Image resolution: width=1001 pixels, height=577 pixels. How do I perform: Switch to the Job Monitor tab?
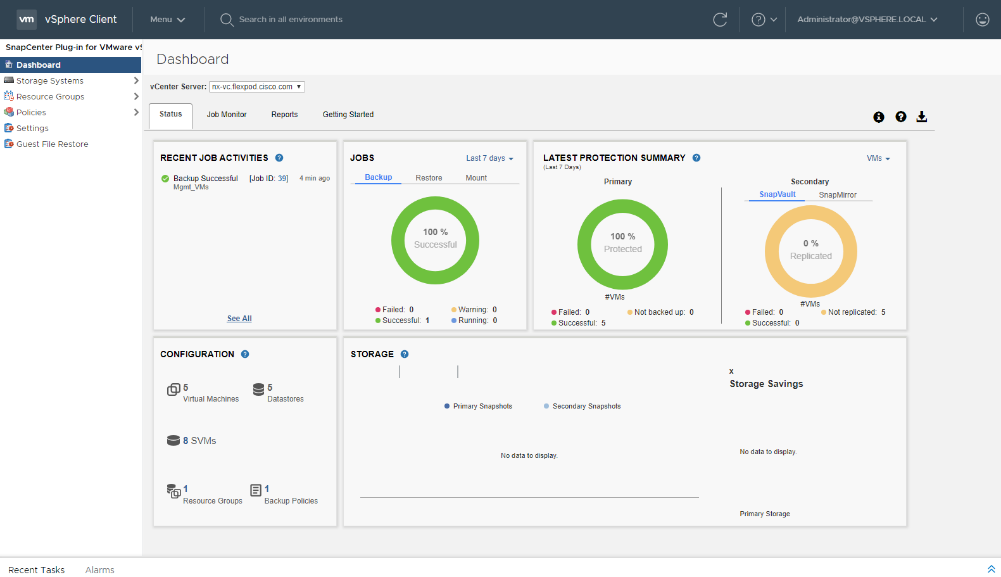227,114
